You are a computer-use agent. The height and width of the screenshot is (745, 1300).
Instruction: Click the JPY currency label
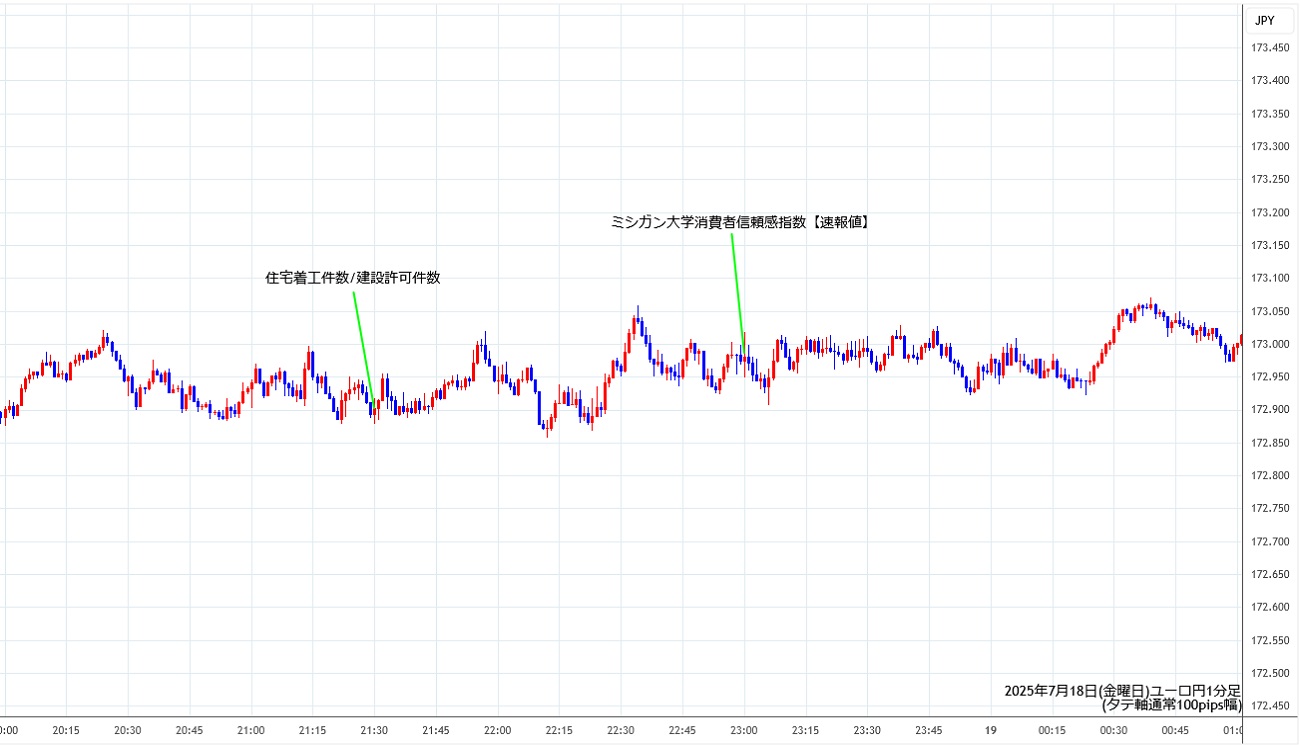tap(1265, 20)
